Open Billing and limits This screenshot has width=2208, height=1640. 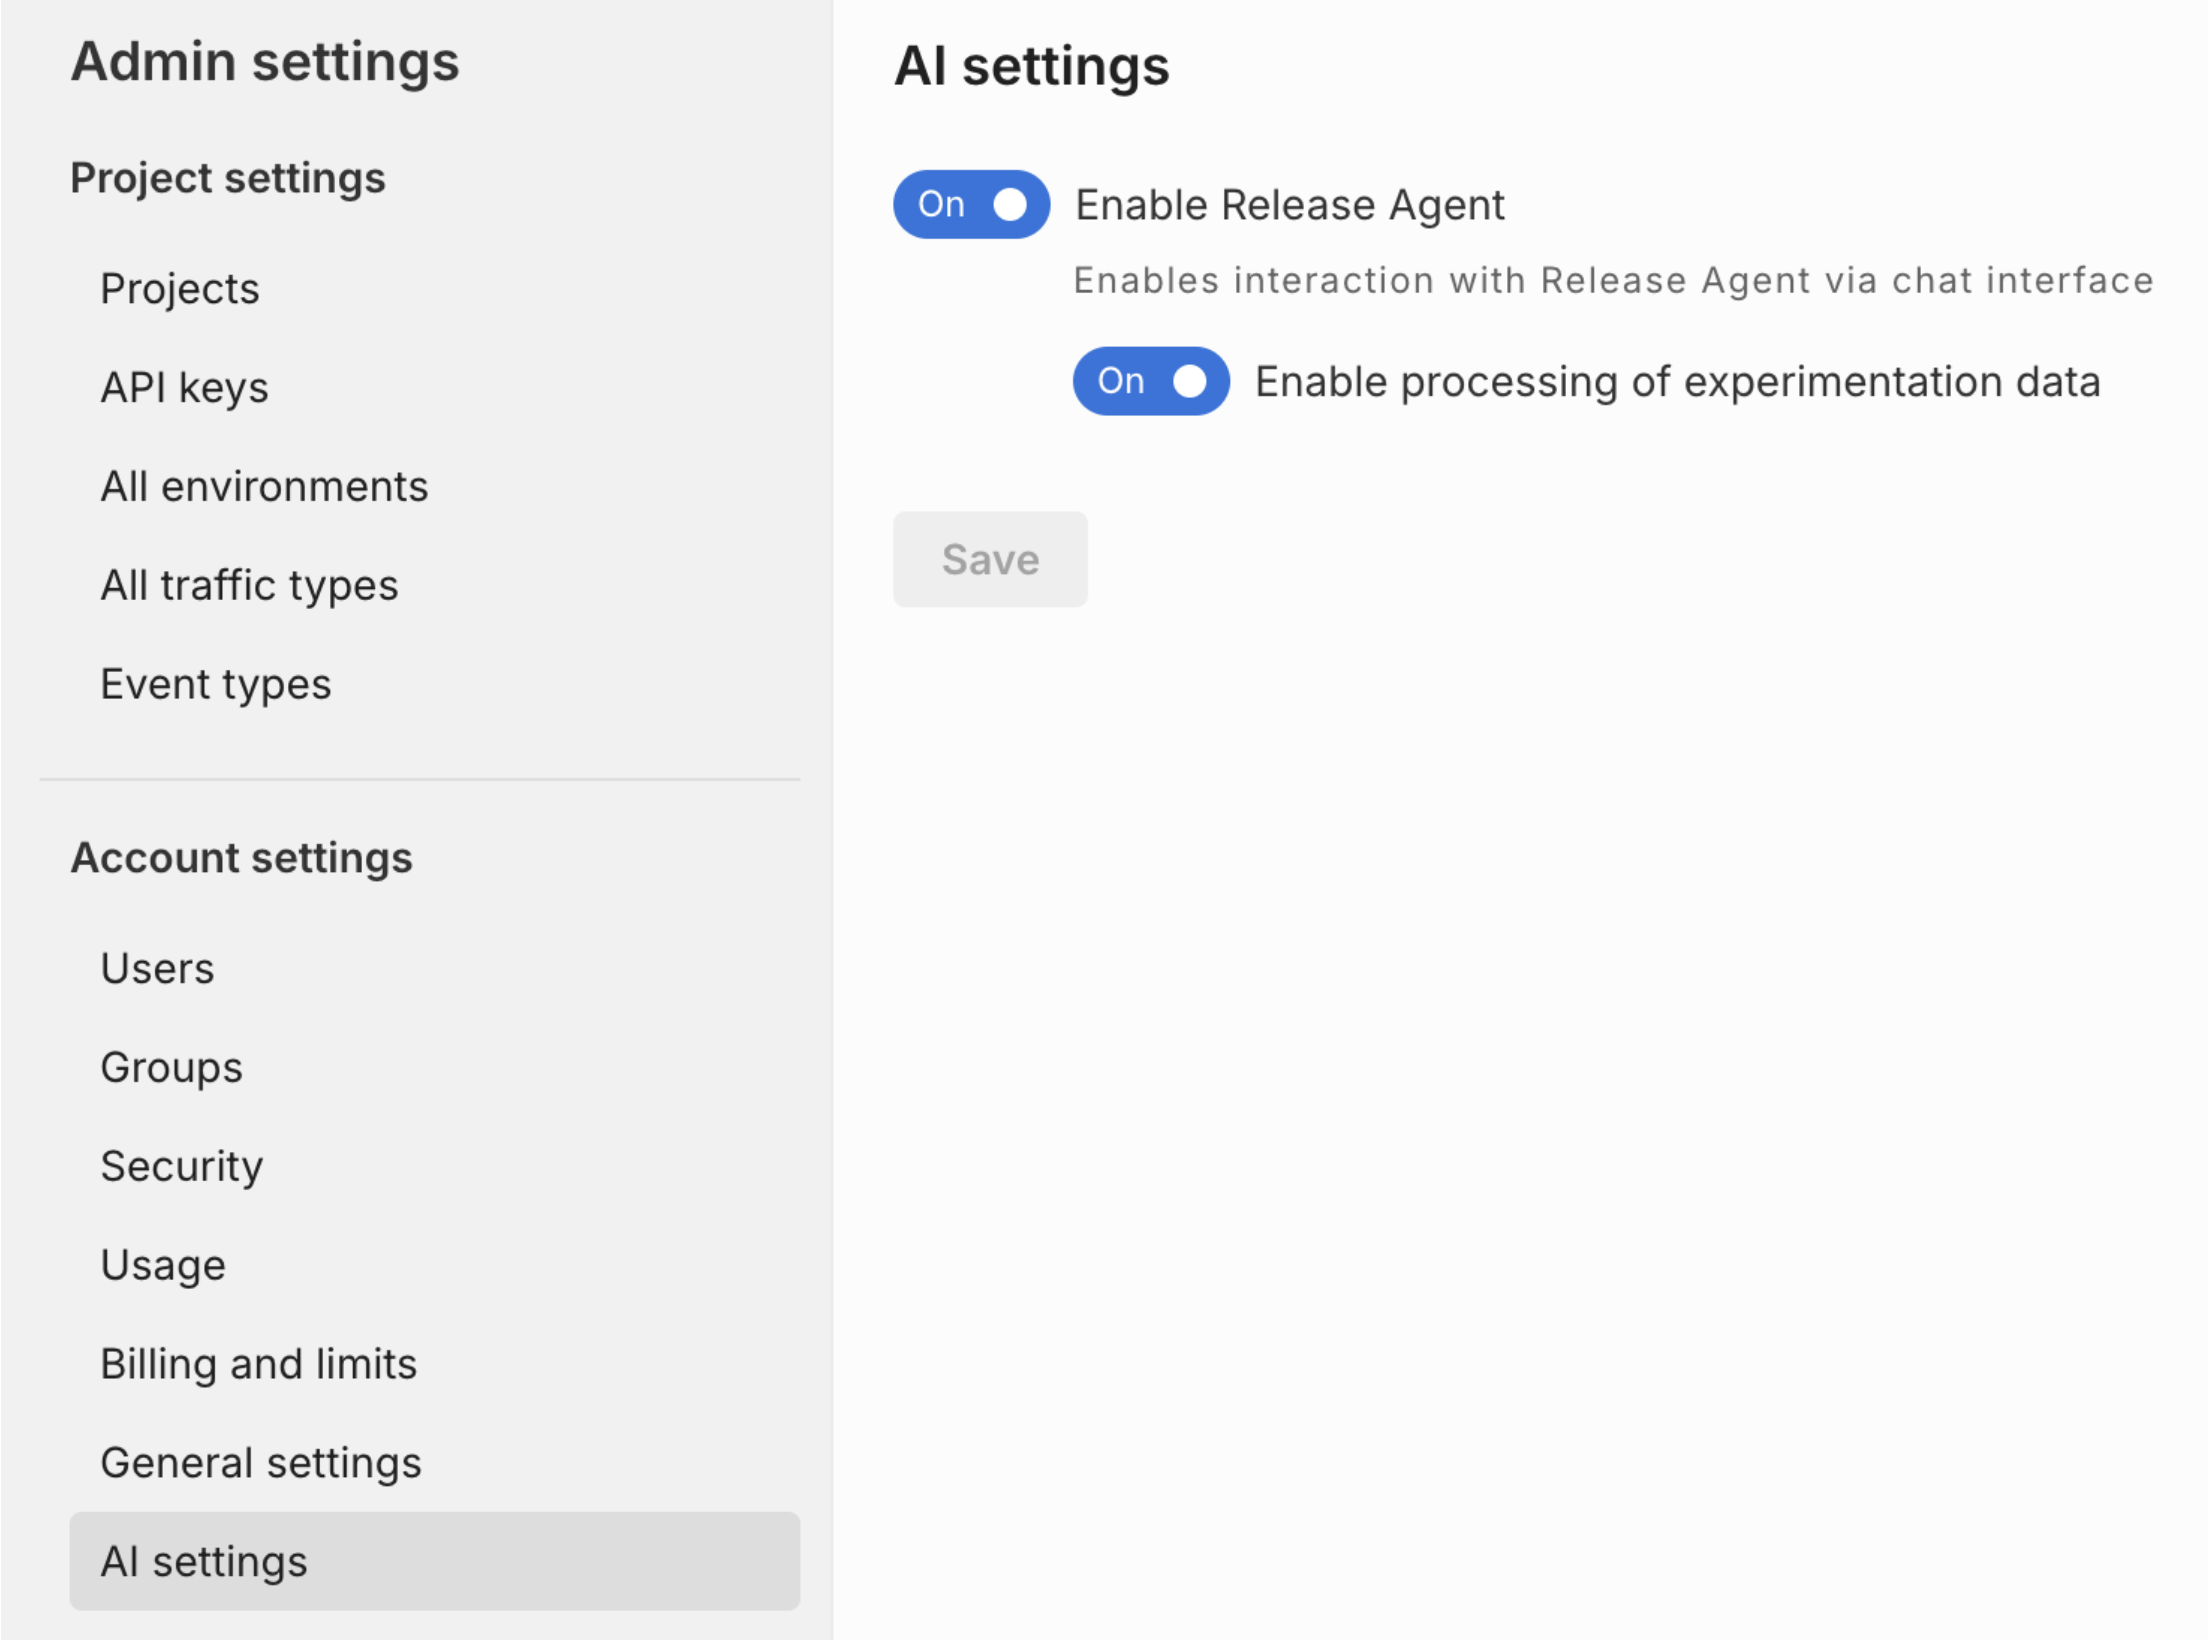click(x=258, y=1363)
